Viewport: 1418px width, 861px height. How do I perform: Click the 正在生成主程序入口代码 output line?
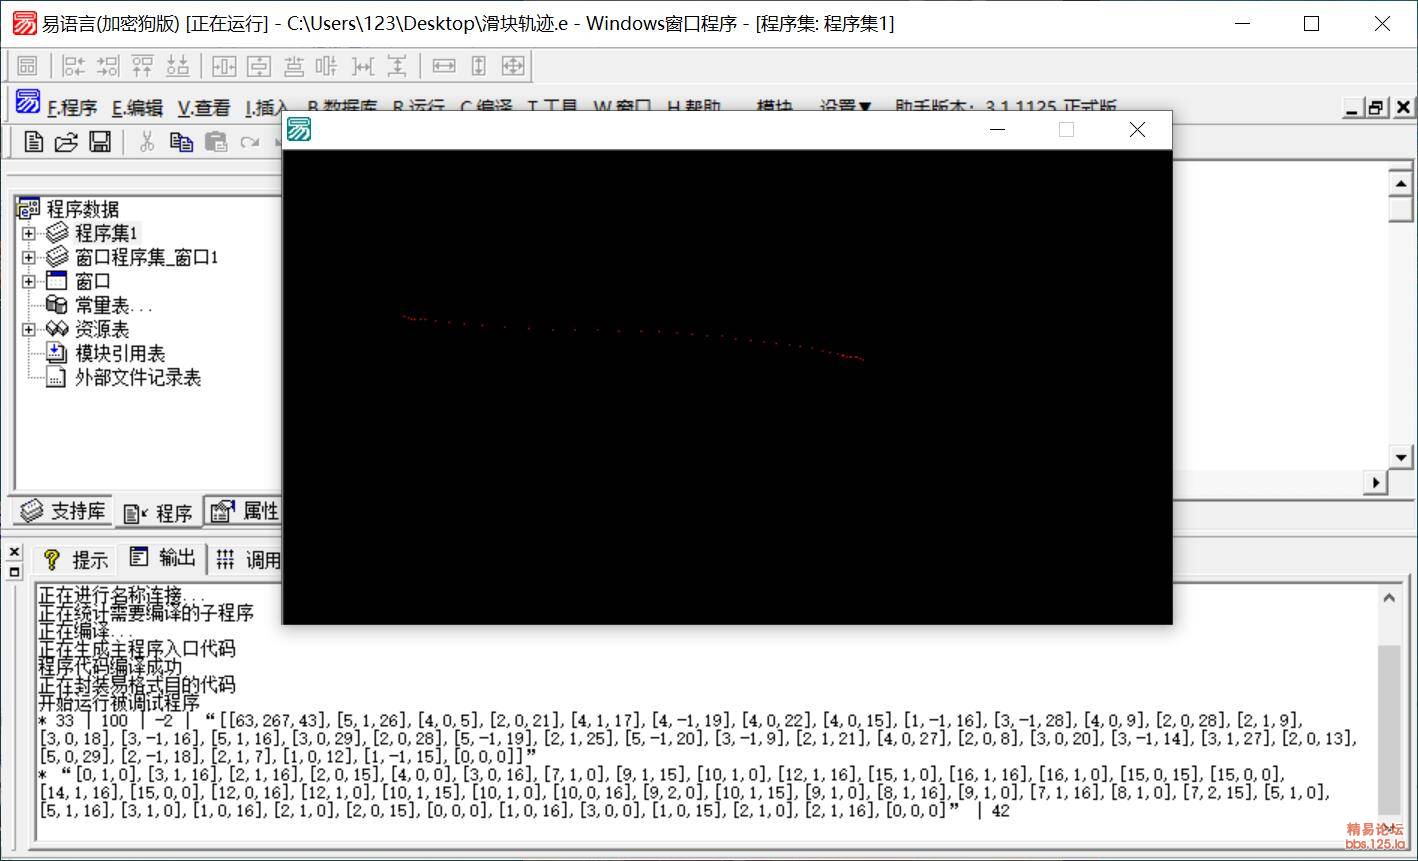pyautogui.click(x=137, y=649)
